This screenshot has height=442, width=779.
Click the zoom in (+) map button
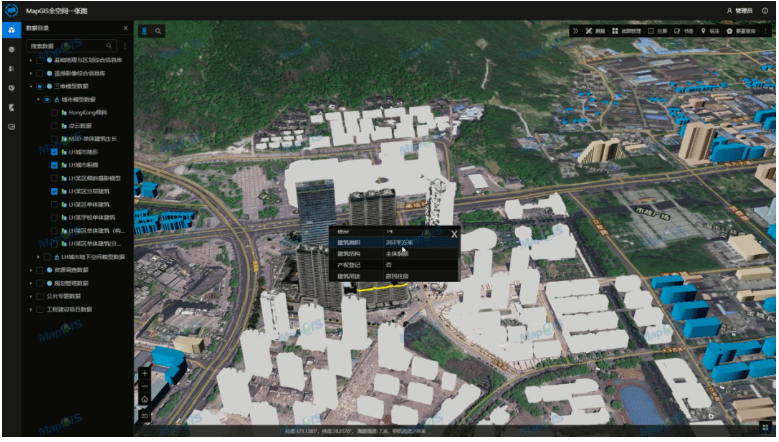click(x=145, y=373)
